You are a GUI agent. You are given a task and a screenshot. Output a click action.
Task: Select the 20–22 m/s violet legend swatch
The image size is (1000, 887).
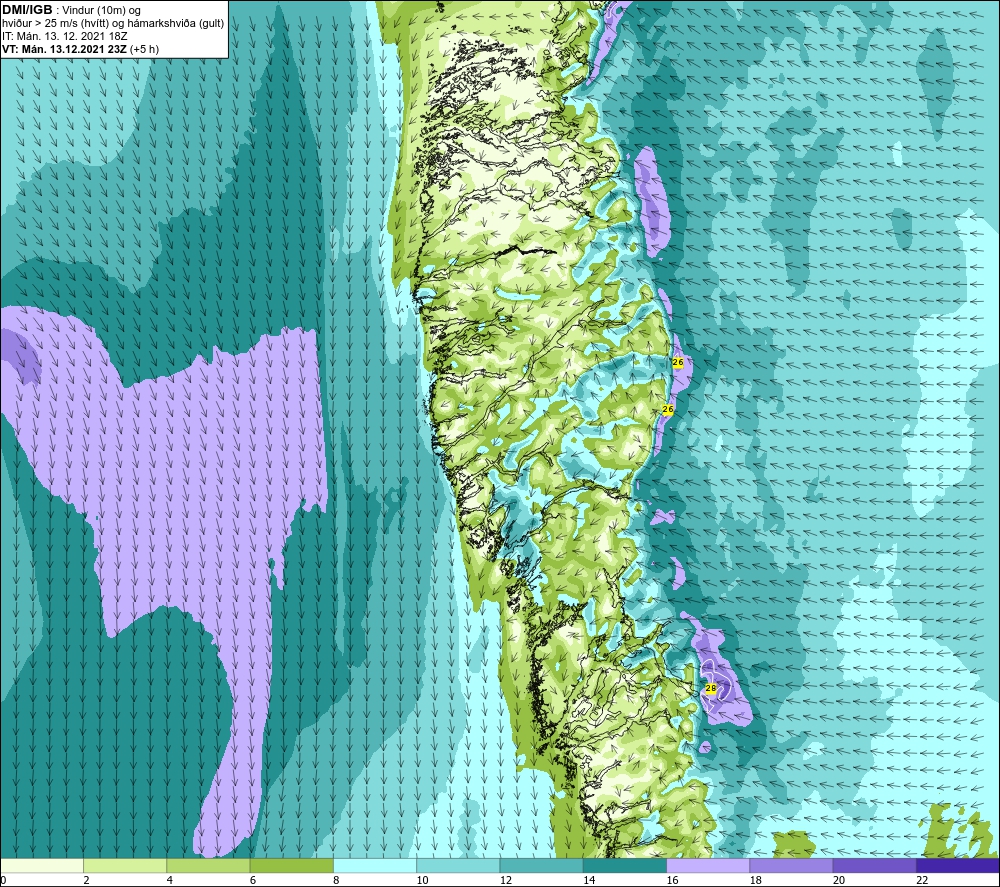coord(875,865)
